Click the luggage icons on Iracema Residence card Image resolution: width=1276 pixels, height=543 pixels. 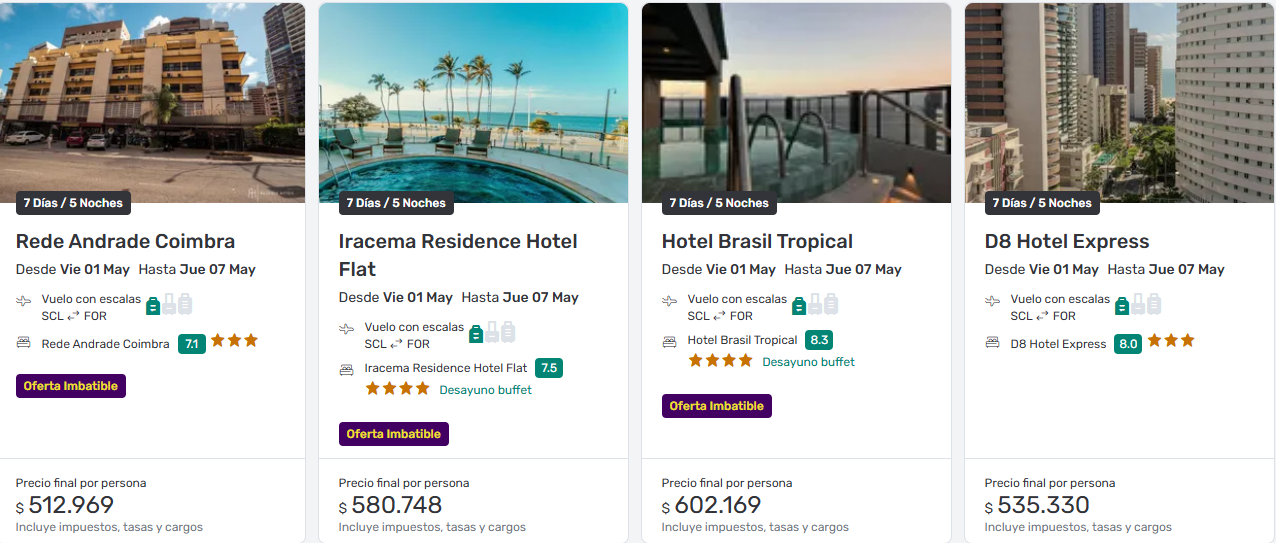(x=493, y=332)
